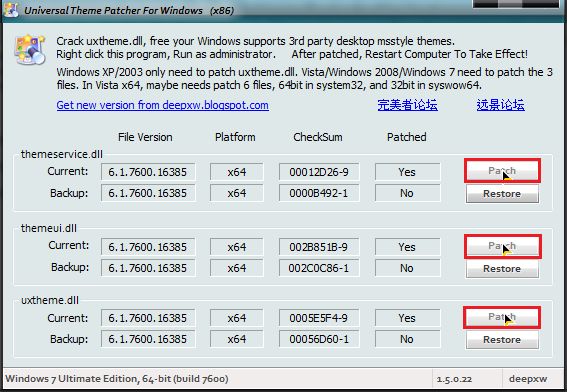The width and height of the screenshot is (567, 392).
Task: Click Windows 7 Ultimate Edition status text
Action: [117, 379]
